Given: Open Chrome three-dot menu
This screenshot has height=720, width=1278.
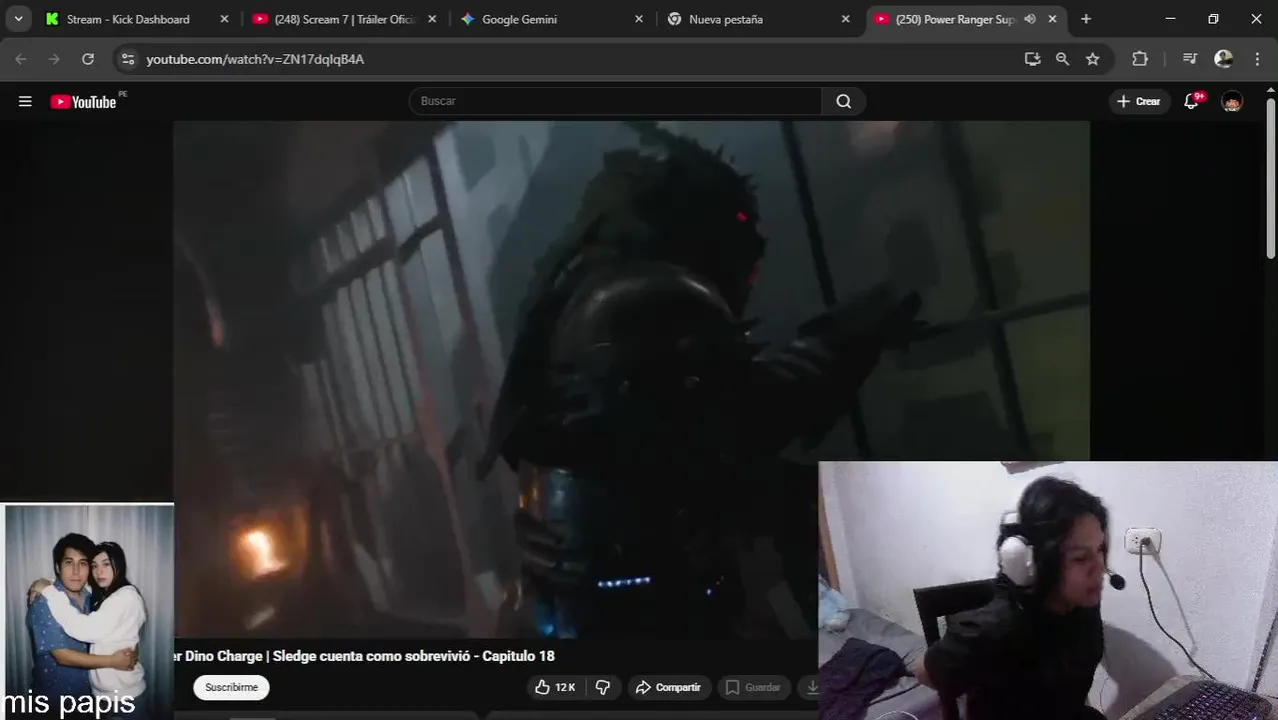Looking at the screenshot, I should pos(1257,59).
